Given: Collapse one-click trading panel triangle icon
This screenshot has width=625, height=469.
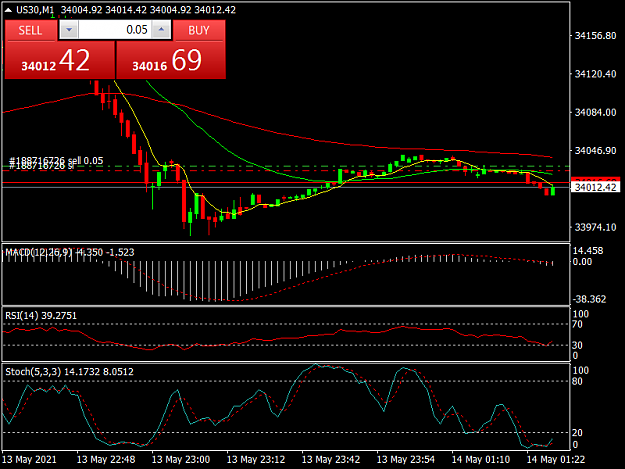Looking at the screenshot, I should tap(8, 10).
